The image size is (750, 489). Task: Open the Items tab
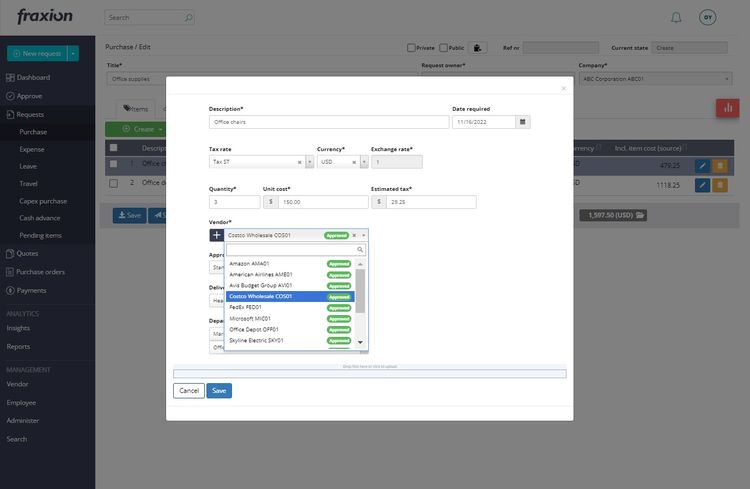coord(136,109)
